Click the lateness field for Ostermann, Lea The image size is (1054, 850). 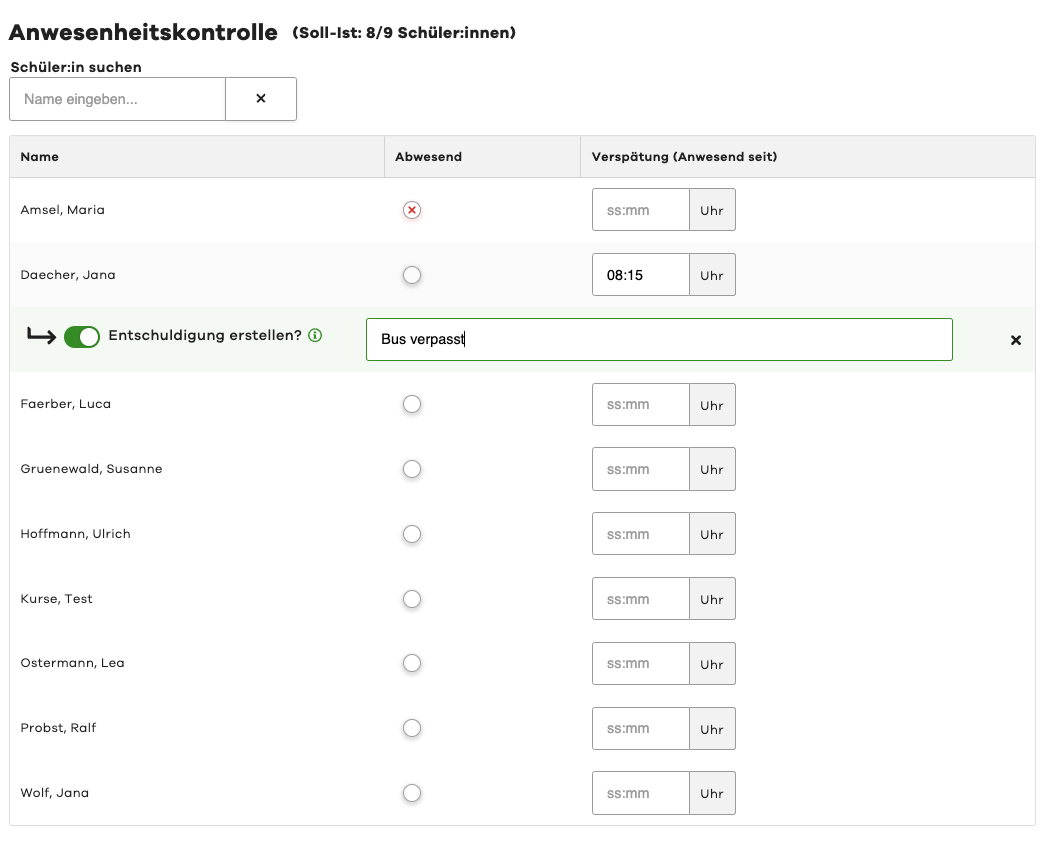click(640, 663)
